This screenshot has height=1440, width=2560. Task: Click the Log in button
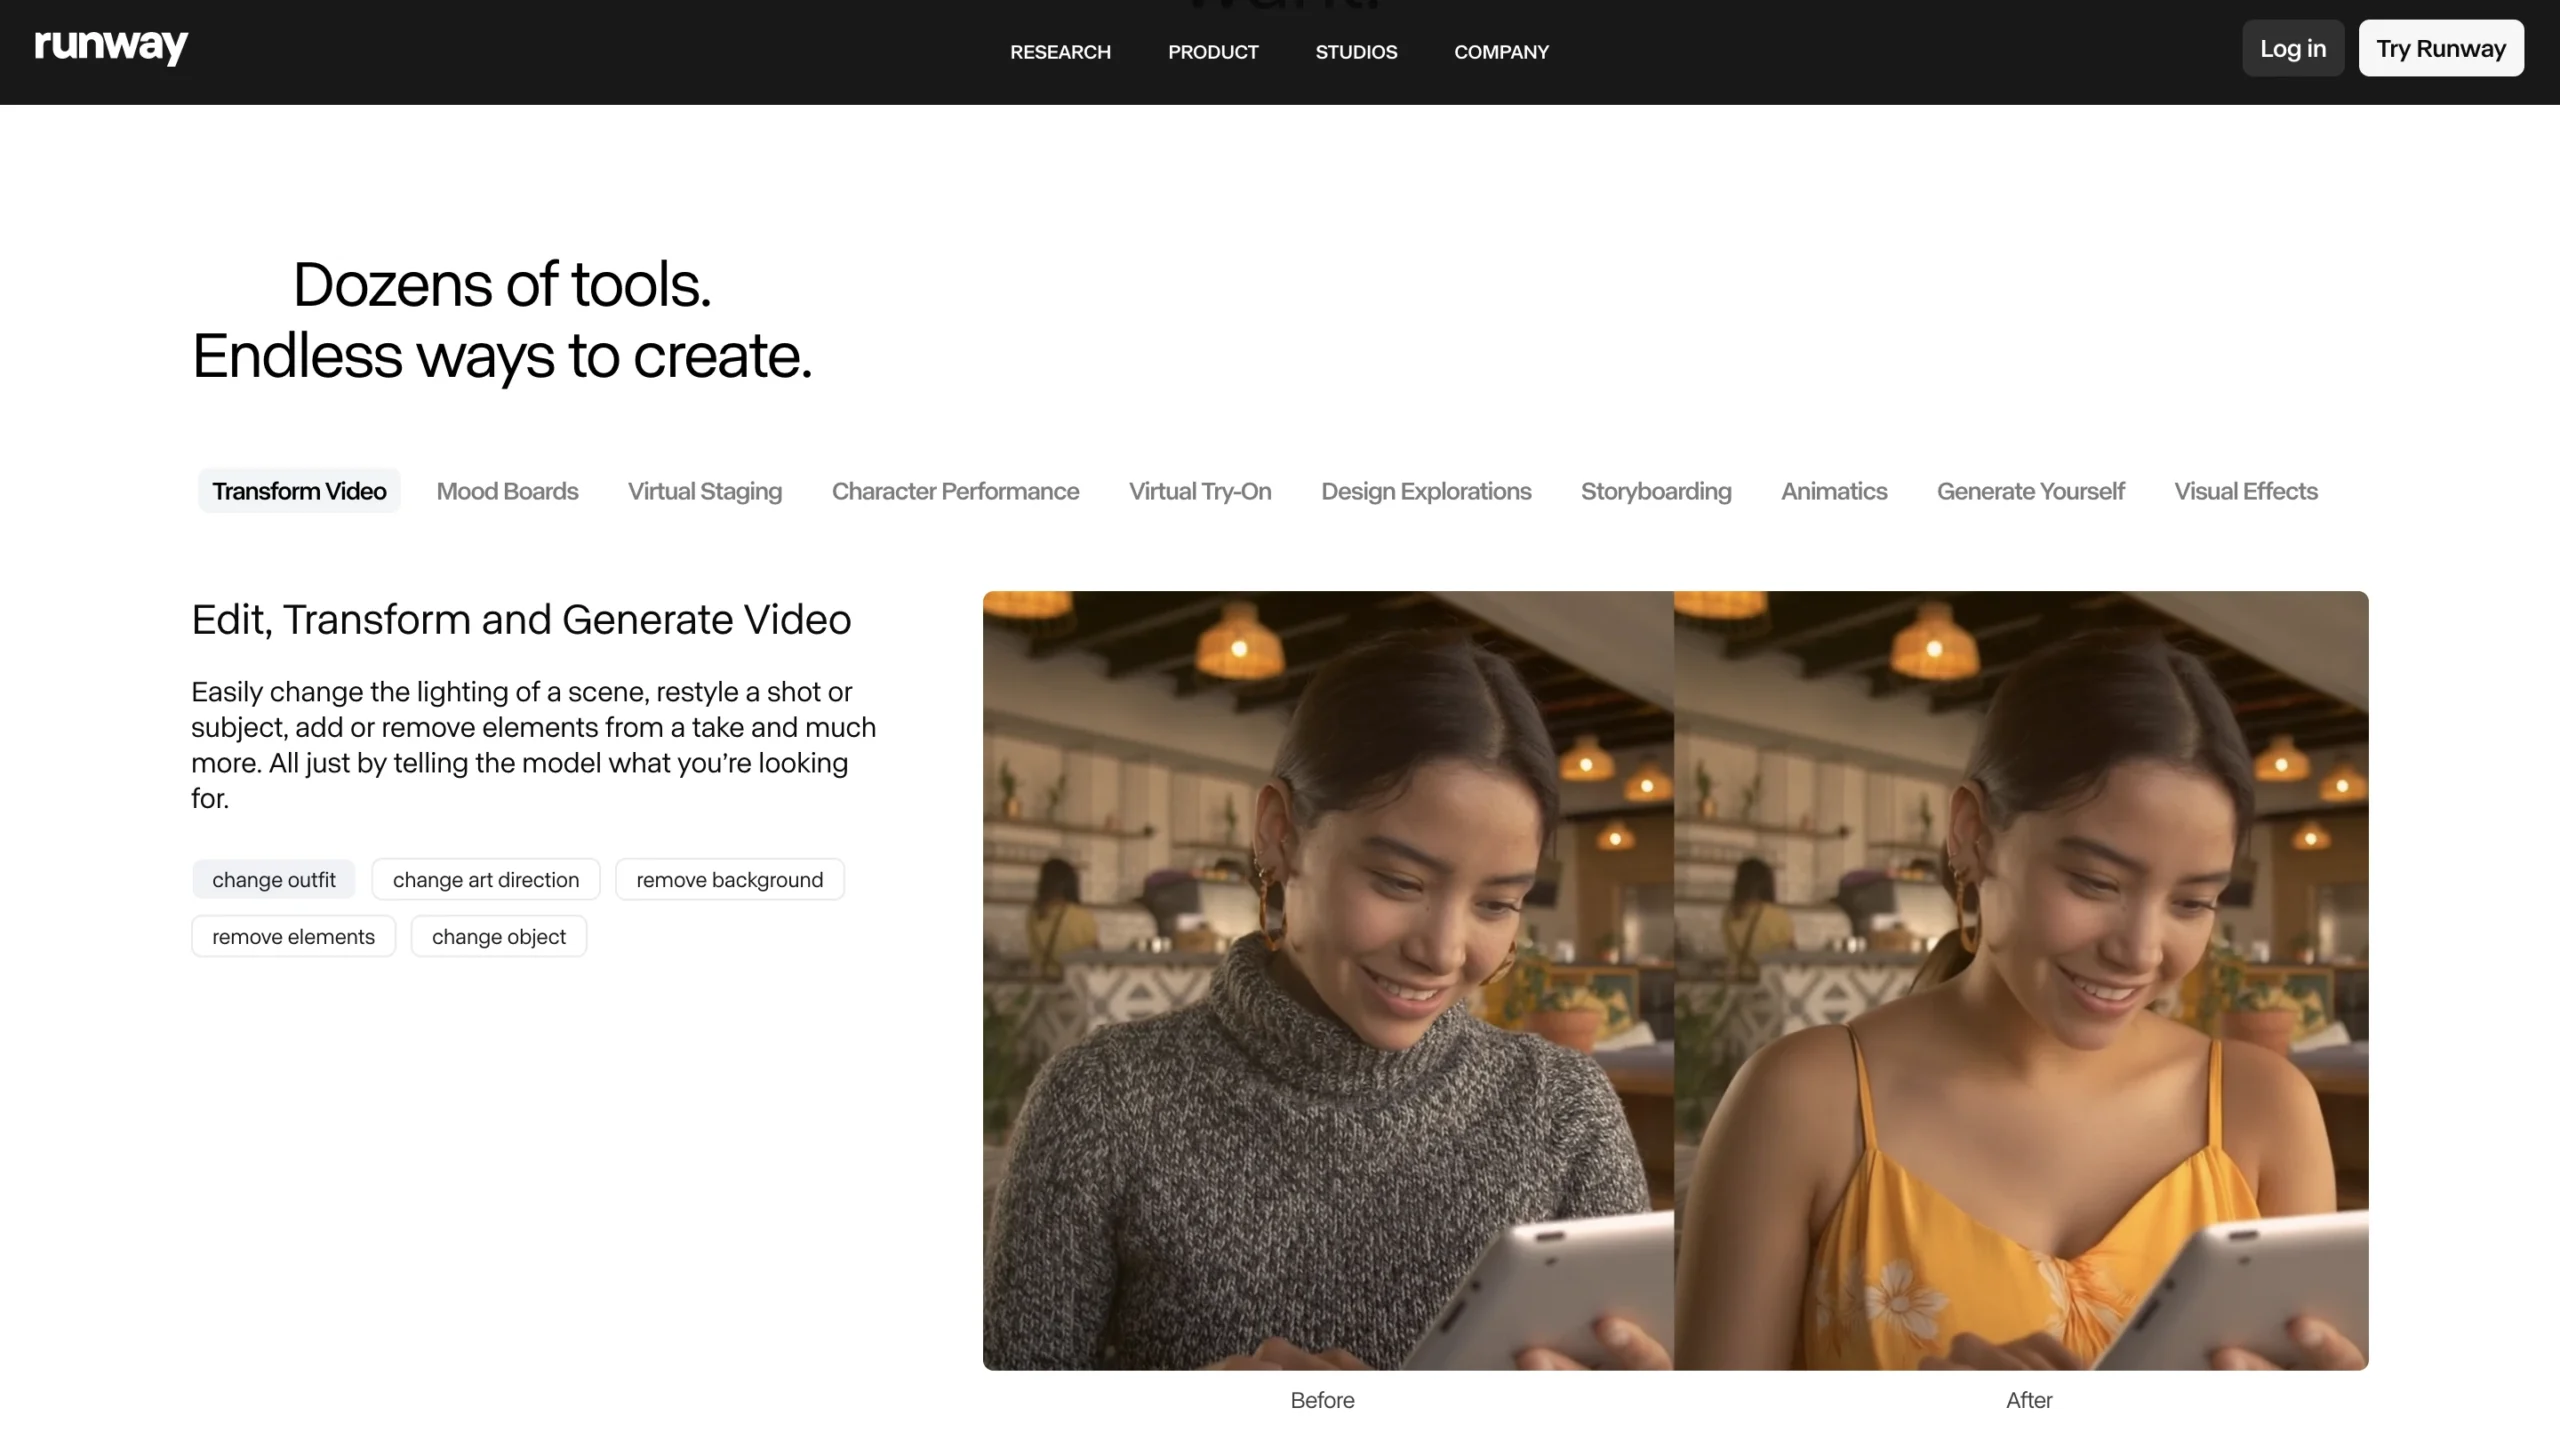(x=2292, y=47)
